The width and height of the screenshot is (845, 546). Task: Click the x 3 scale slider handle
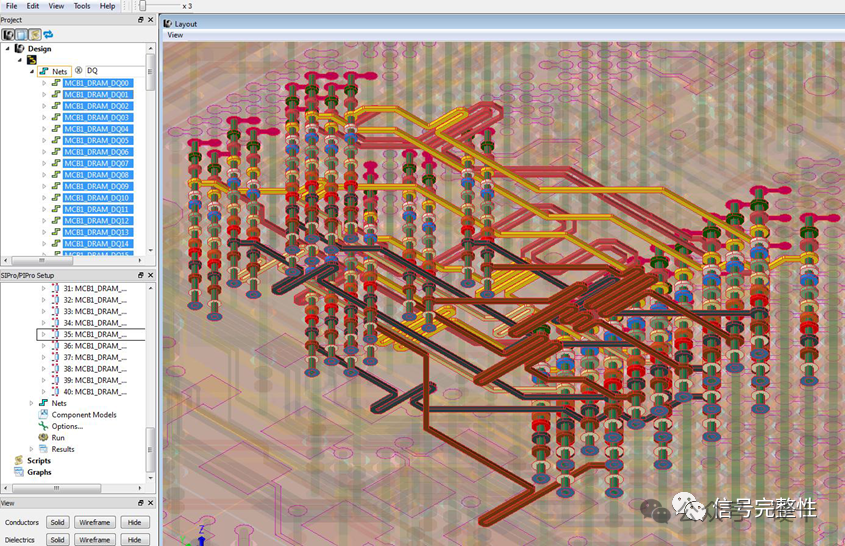(x=142, y=6)
